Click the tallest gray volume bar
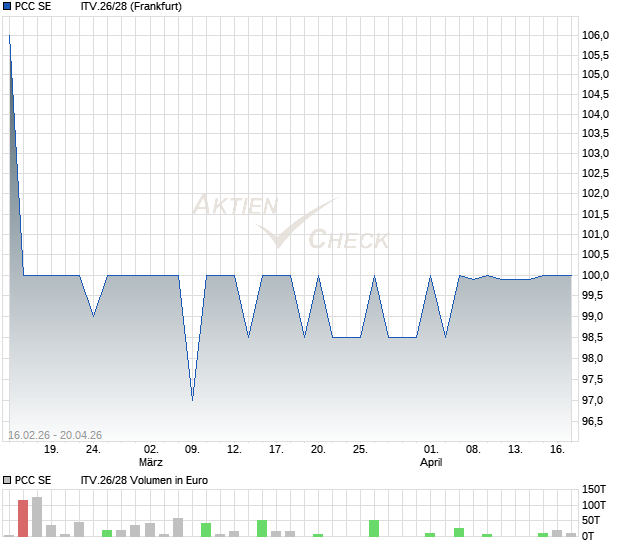 click(x=37, y=516)
